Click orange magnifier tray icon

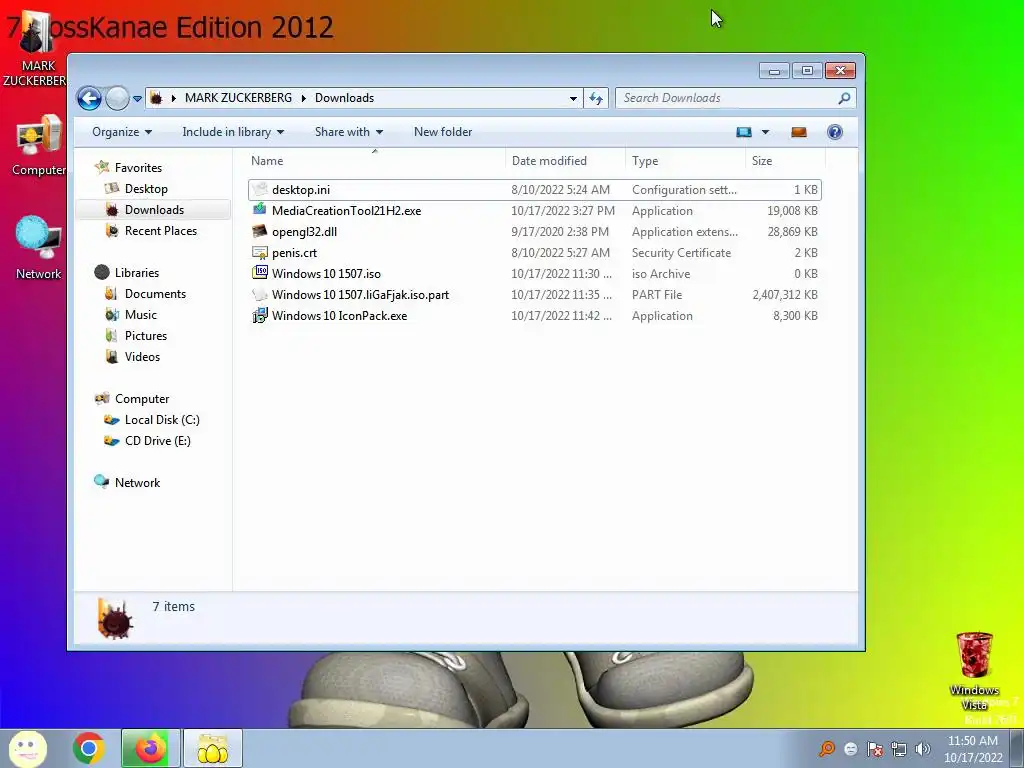point(827,749)
